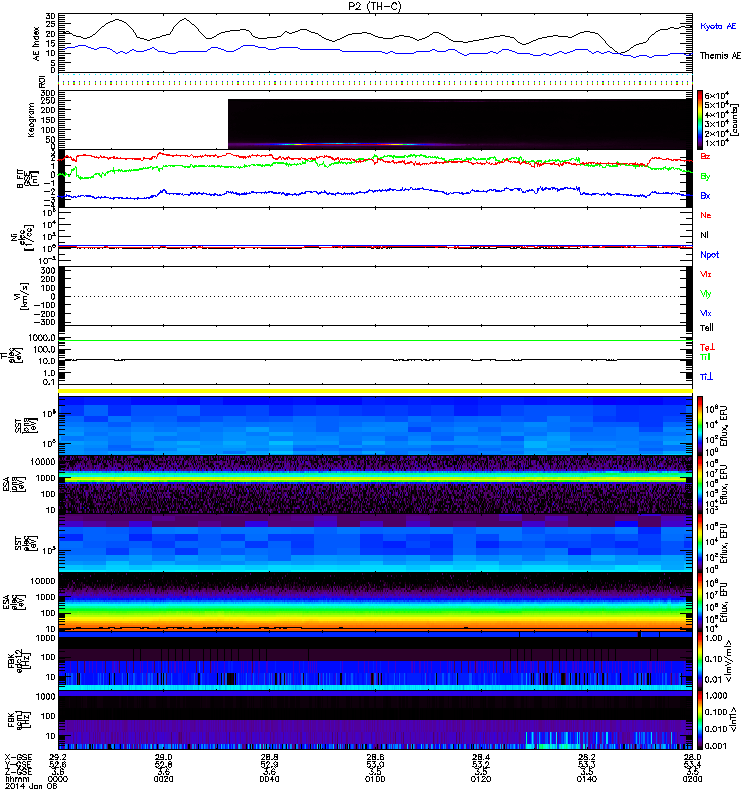The width and height of the screenshot is (750, 800).
Task: Select the blue Ti perpendicular legend label
Action: [x=706, y=377]
